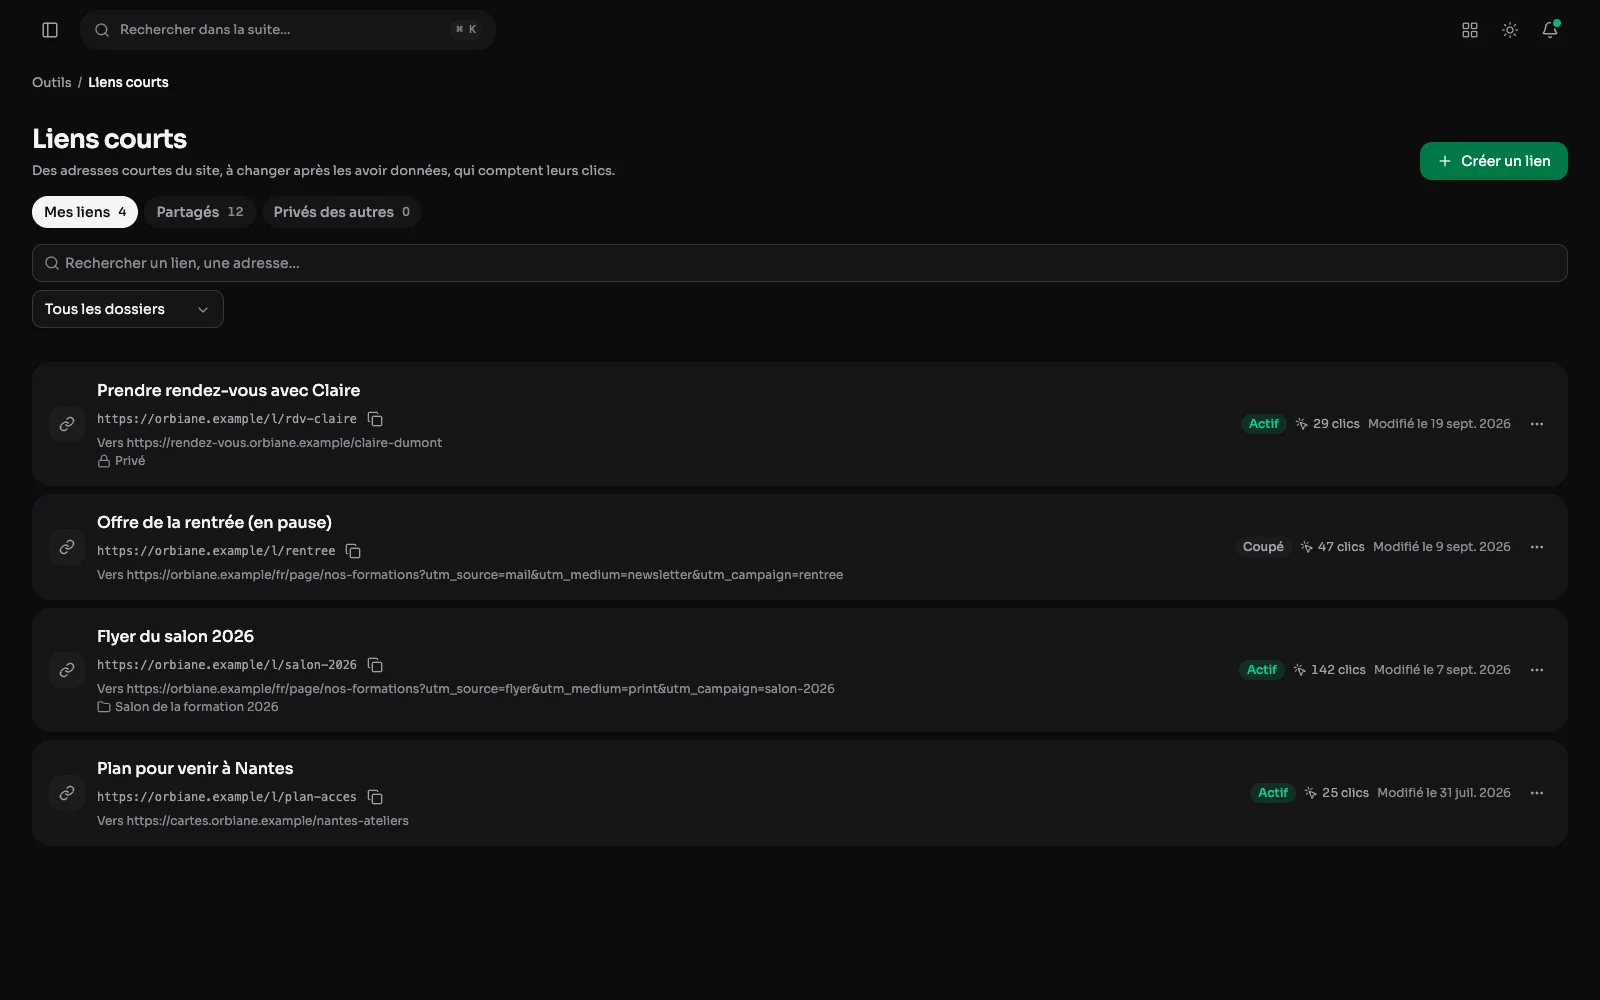Screen dimensions: 1600x1000
Task: Click link icon of Flyer du salon 2026
Action: [x=67, y=670]
